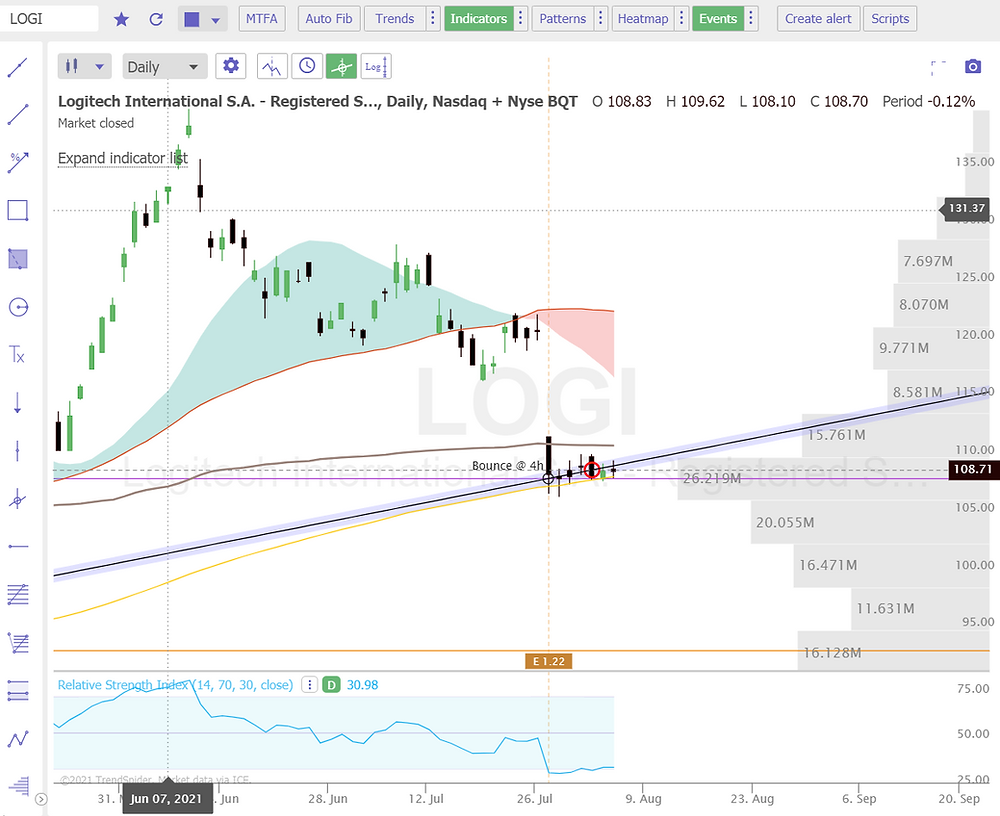Click the compare symbols line chart icon
This screenshot has width=1000, height=816.
tap(272, 66)
